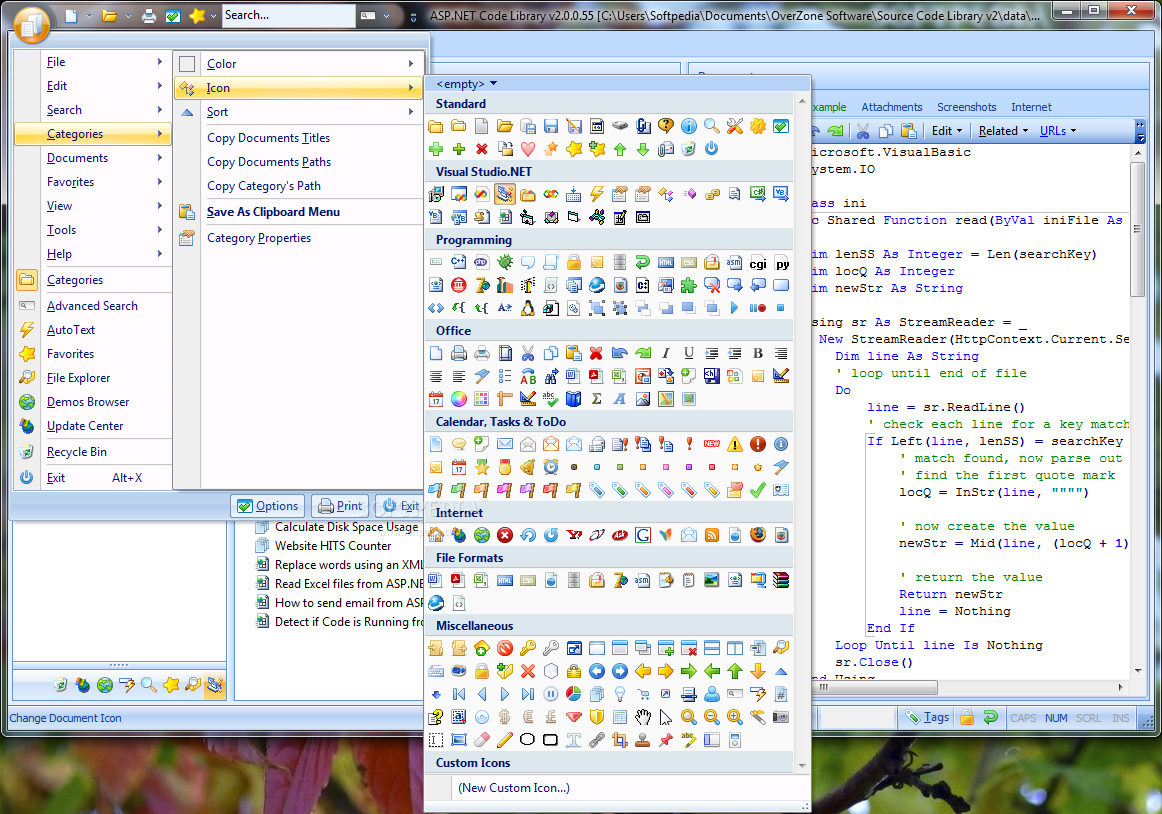Open the star favorites dropdown arrow in title toolbar
Image resolution: width=1162 pixels, height=814 pixels.
[213, 16]
